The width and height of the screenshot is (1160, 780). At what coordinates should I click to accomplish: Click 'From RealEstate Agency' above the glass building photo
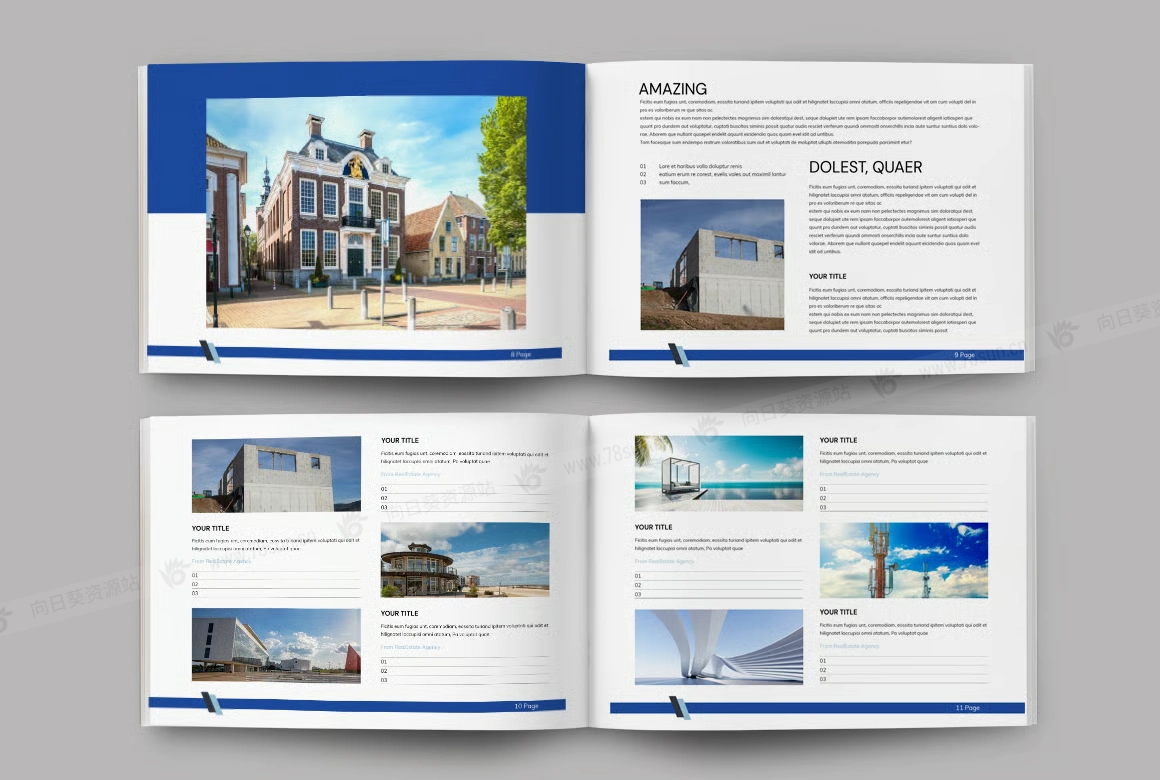click(221, 561)
